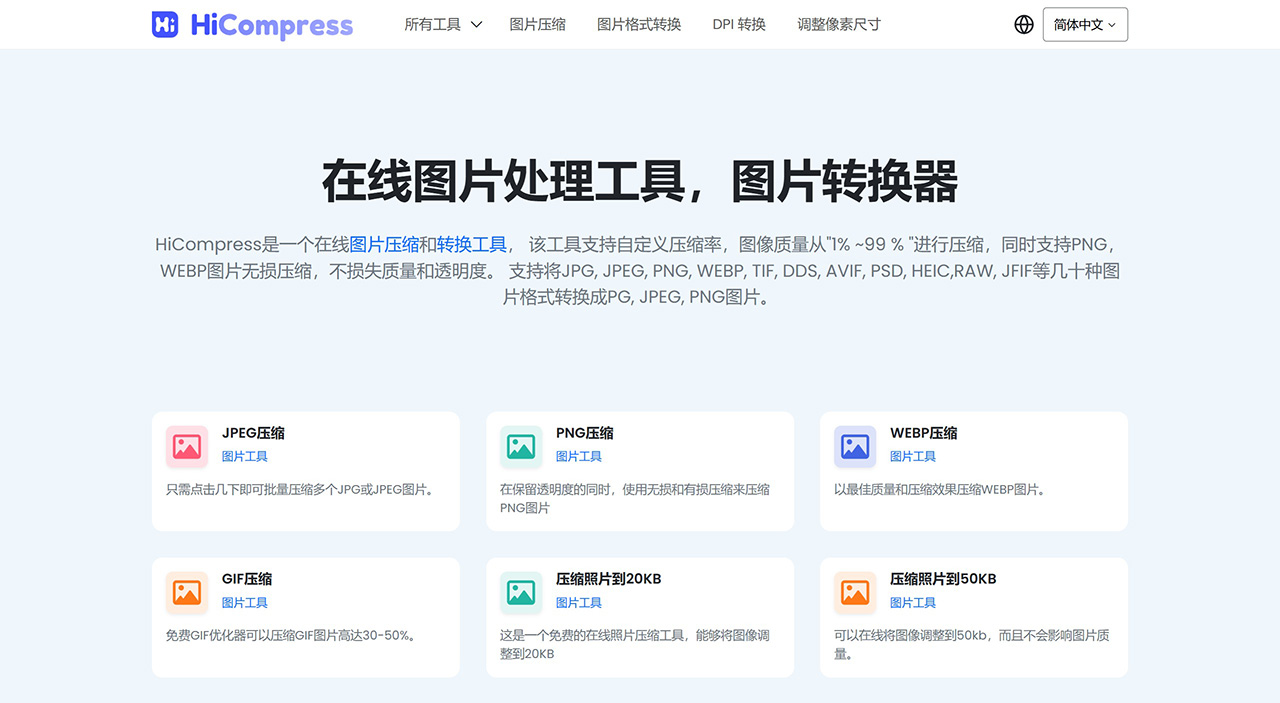Follow the 转换工具 hyperlink
This screenshot has width=1280, height=703.
point(470,242)
